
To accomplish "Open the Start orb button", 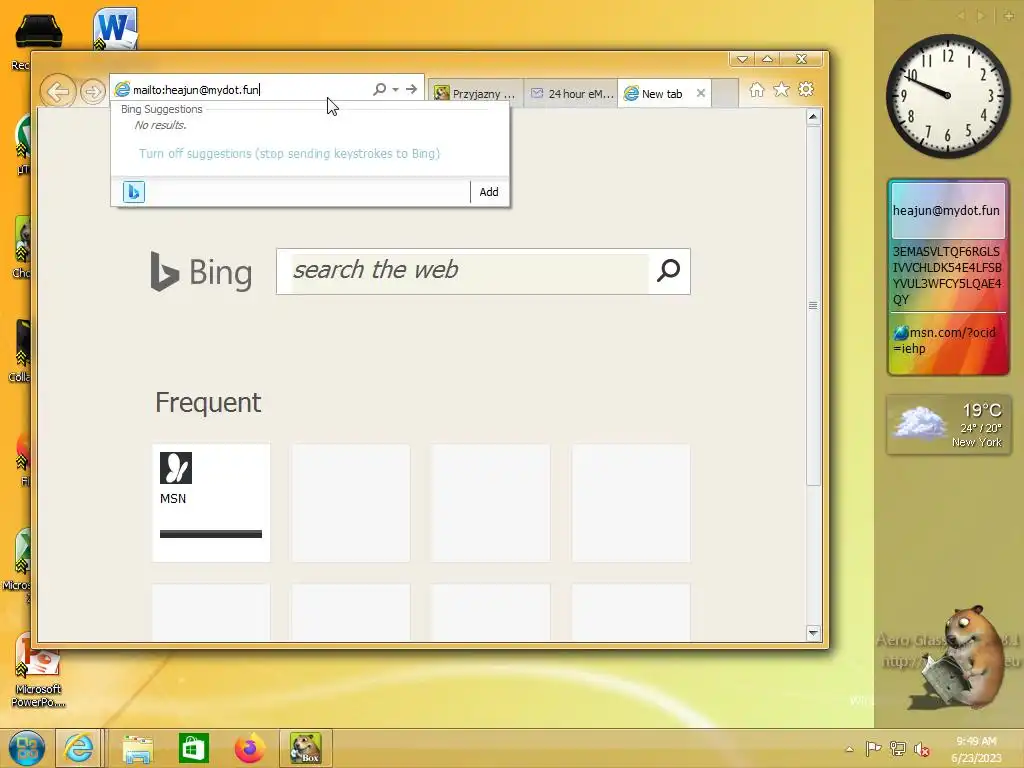I will coord(27,748).
